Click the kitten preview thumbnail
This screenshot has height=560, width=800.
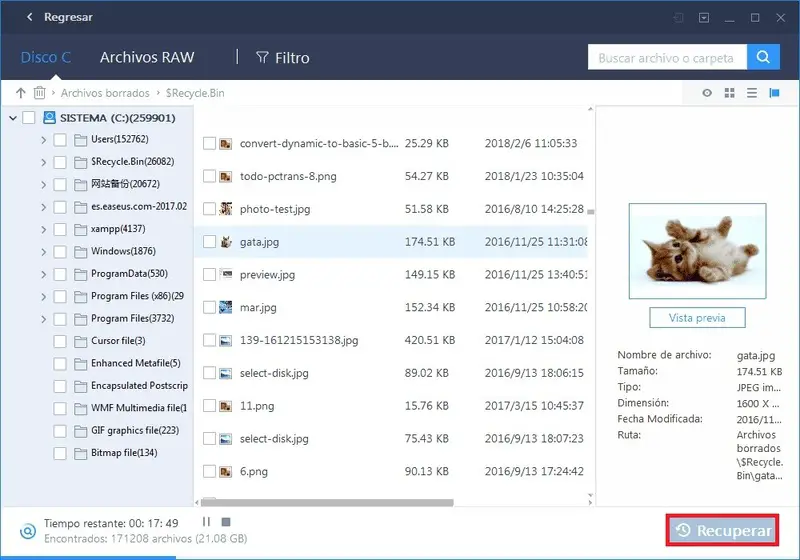pyautogui.click(x=697, y=250)
